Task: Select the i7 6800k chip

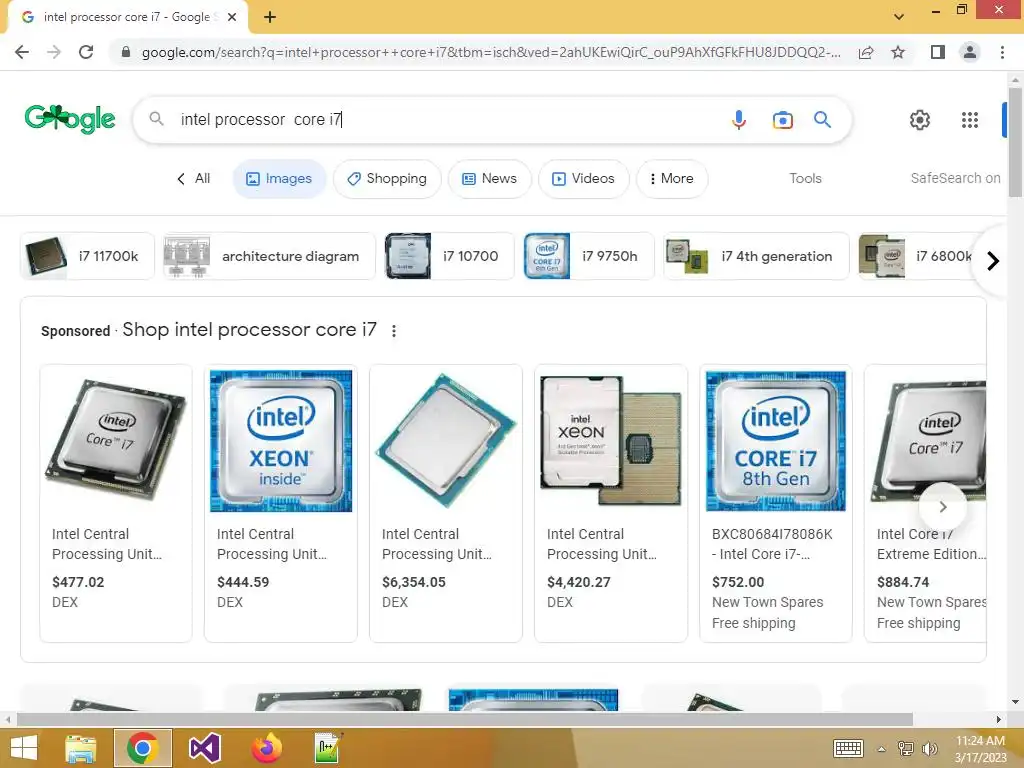Action: pyautogui.click(x=918, y=256)
